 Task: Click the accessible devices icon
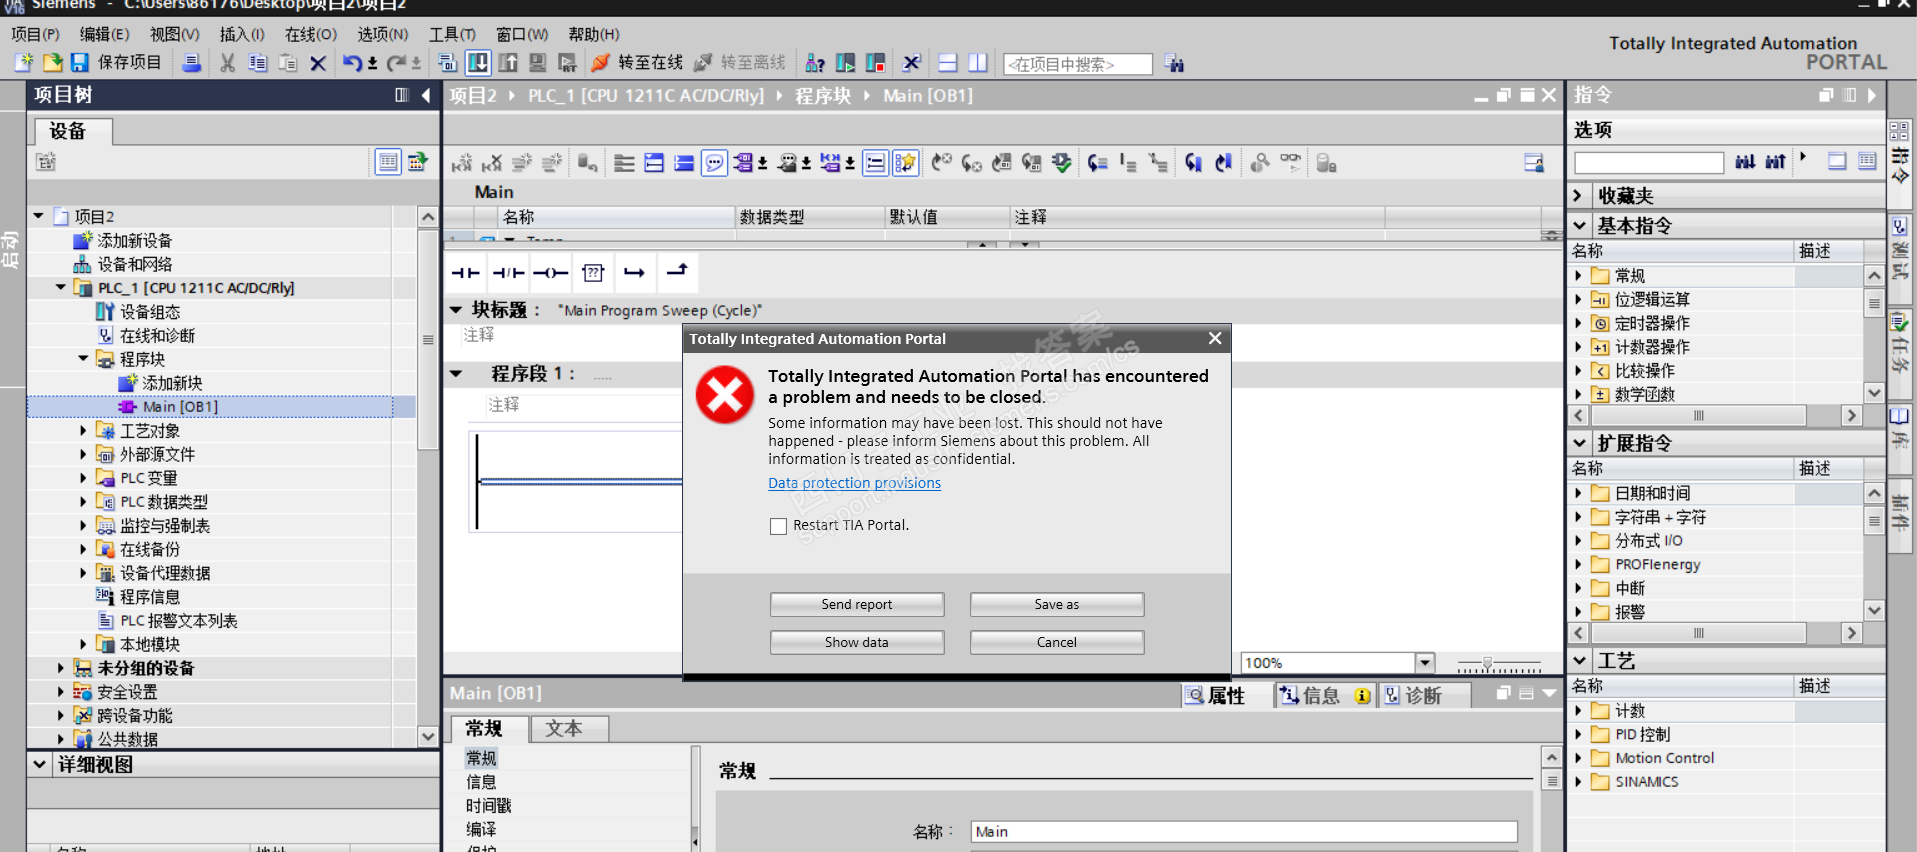pyautogui.click(x=815, y=63)
